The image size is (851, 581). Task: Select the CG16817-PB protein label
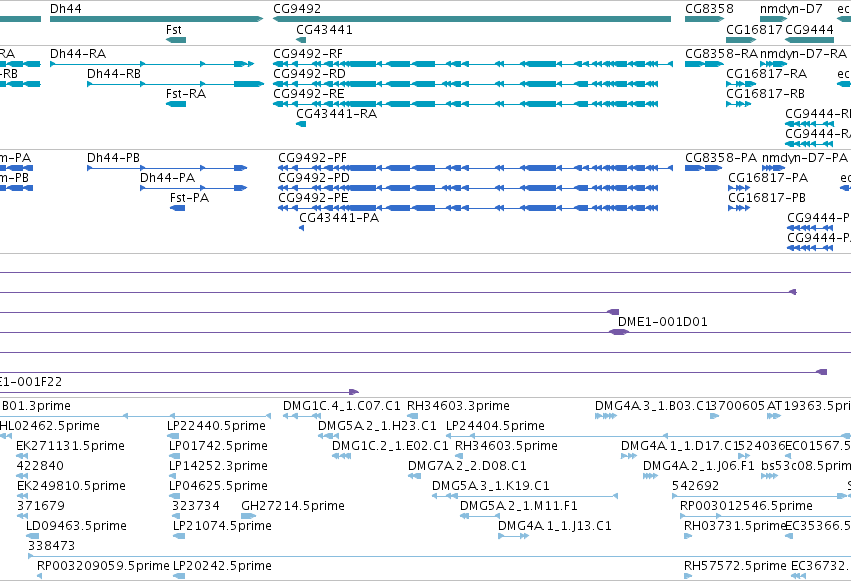(767, 198)
